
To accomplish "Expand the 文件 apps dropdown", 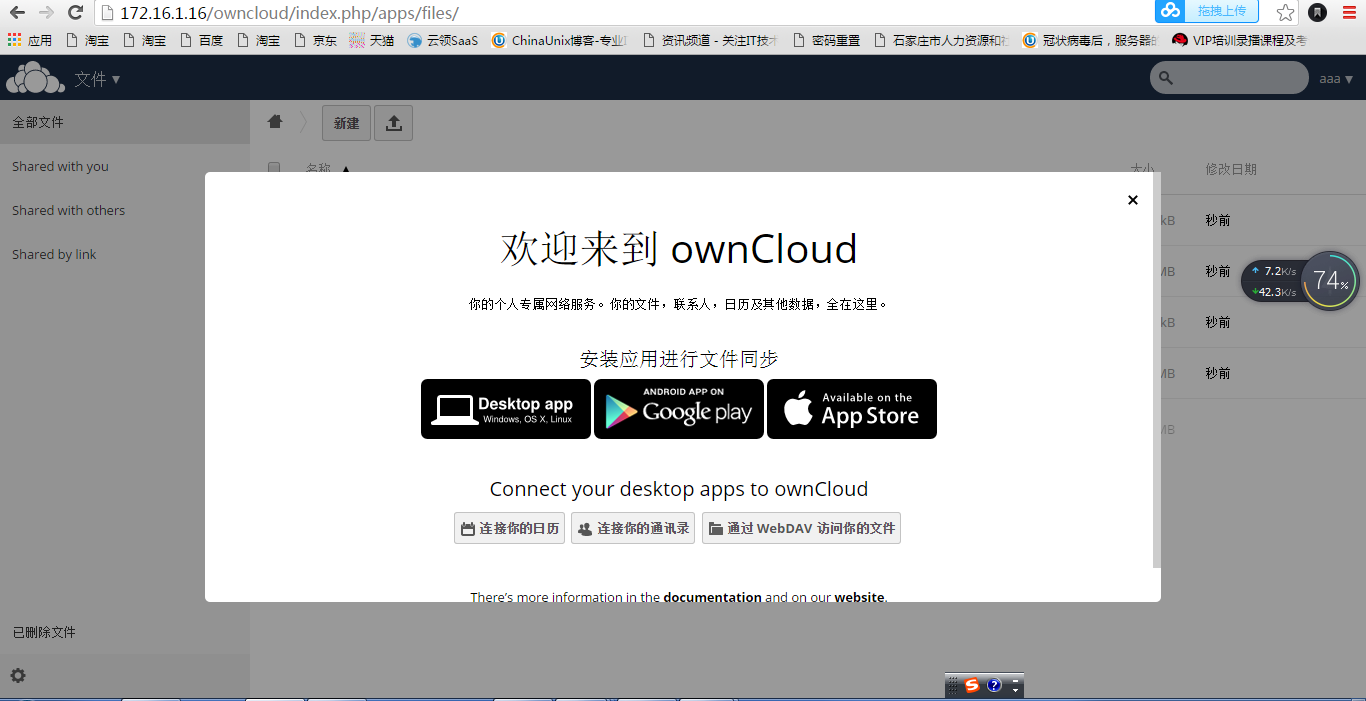I will tap(97, 79).
